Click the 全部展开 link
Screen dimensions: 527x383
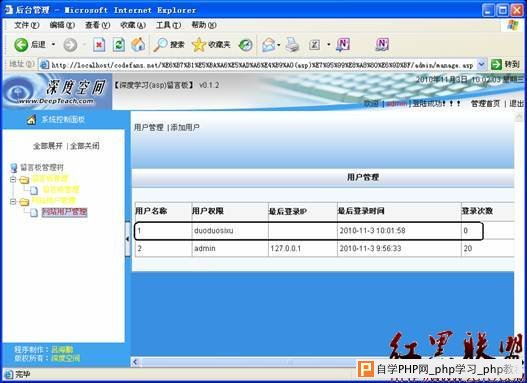[x=47, y=146]
